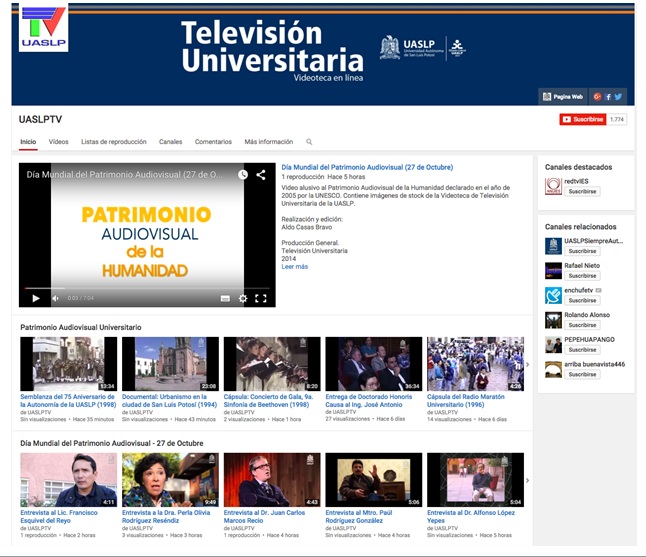Subscribe to UASLPSiempreAut channel
The width and height of the screenshot is (646, 557).
click(583, 251)
